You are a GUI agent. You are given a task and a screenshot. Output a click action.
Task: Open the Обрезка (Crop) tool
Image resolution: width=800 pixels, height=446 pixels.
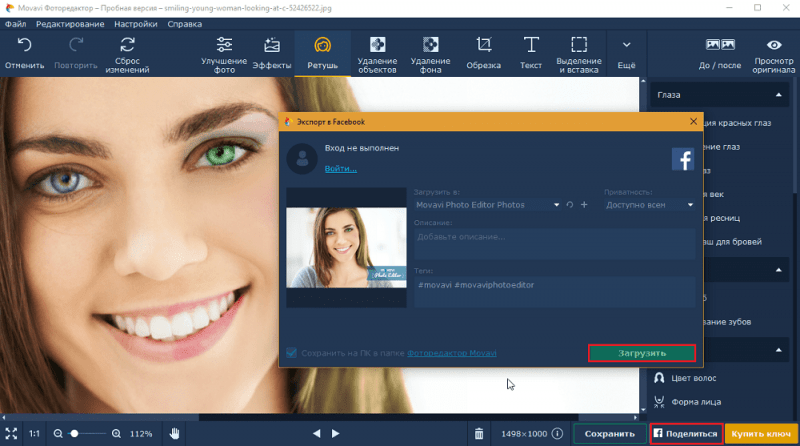click(484, 54)
